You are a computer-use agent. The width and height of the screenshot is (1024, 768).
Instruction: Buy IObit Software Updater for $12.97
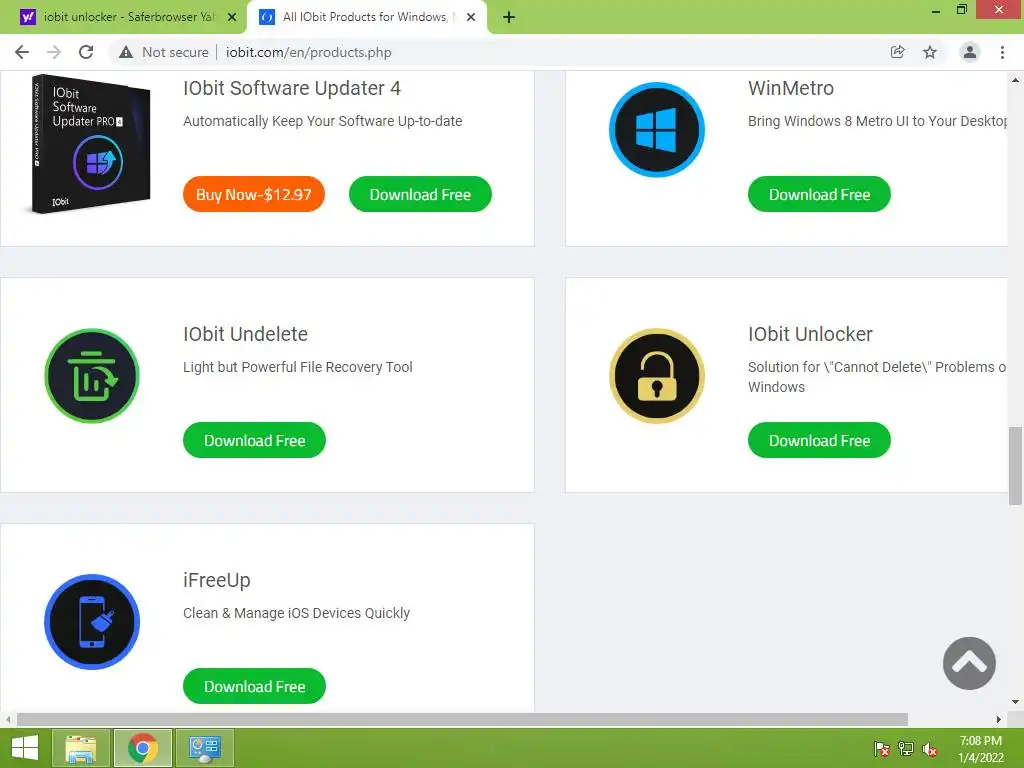(253, 194)
